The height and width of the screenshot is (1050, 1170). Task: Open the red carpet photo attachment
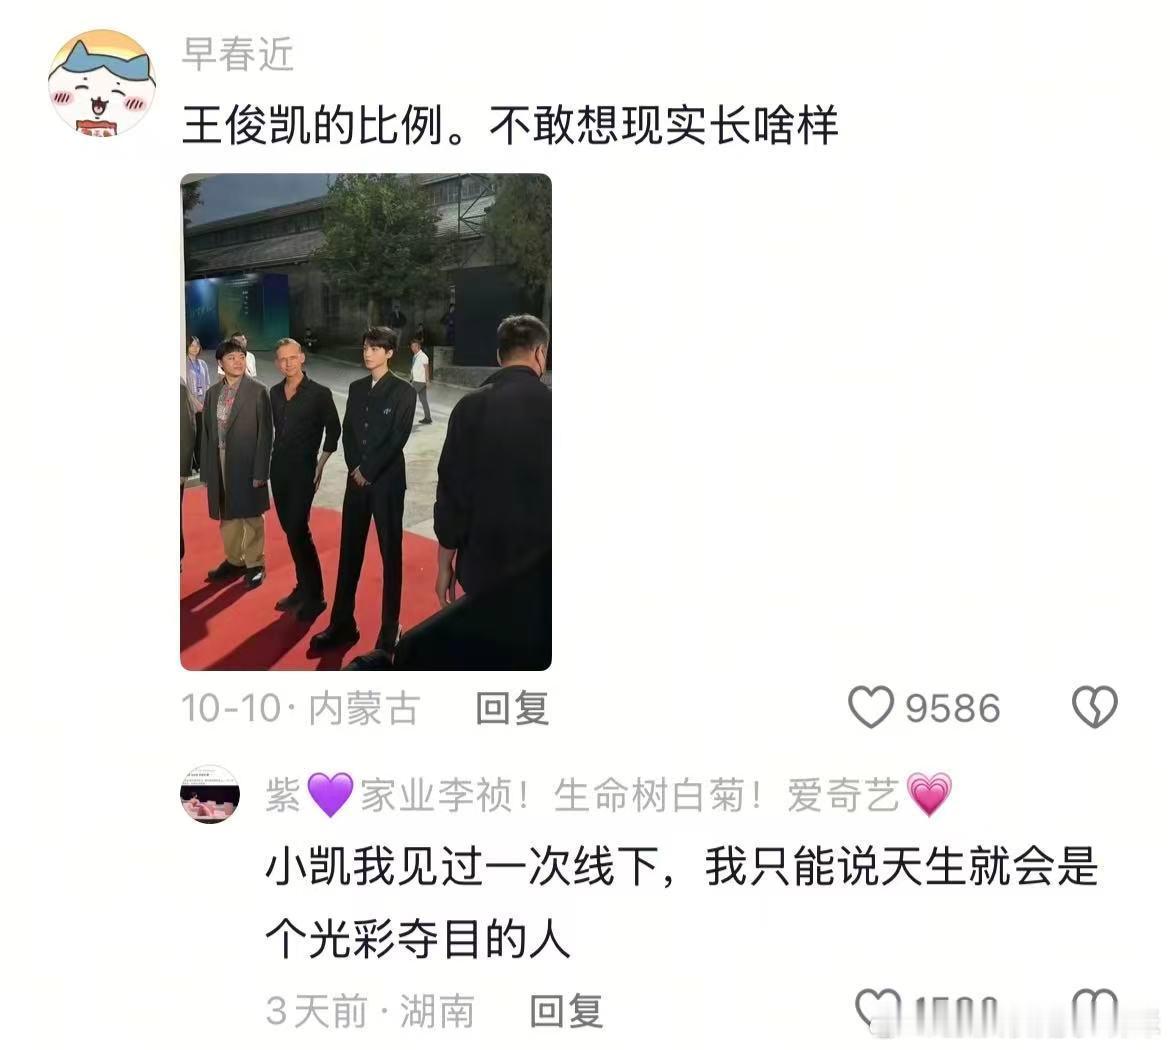point(366,422)
